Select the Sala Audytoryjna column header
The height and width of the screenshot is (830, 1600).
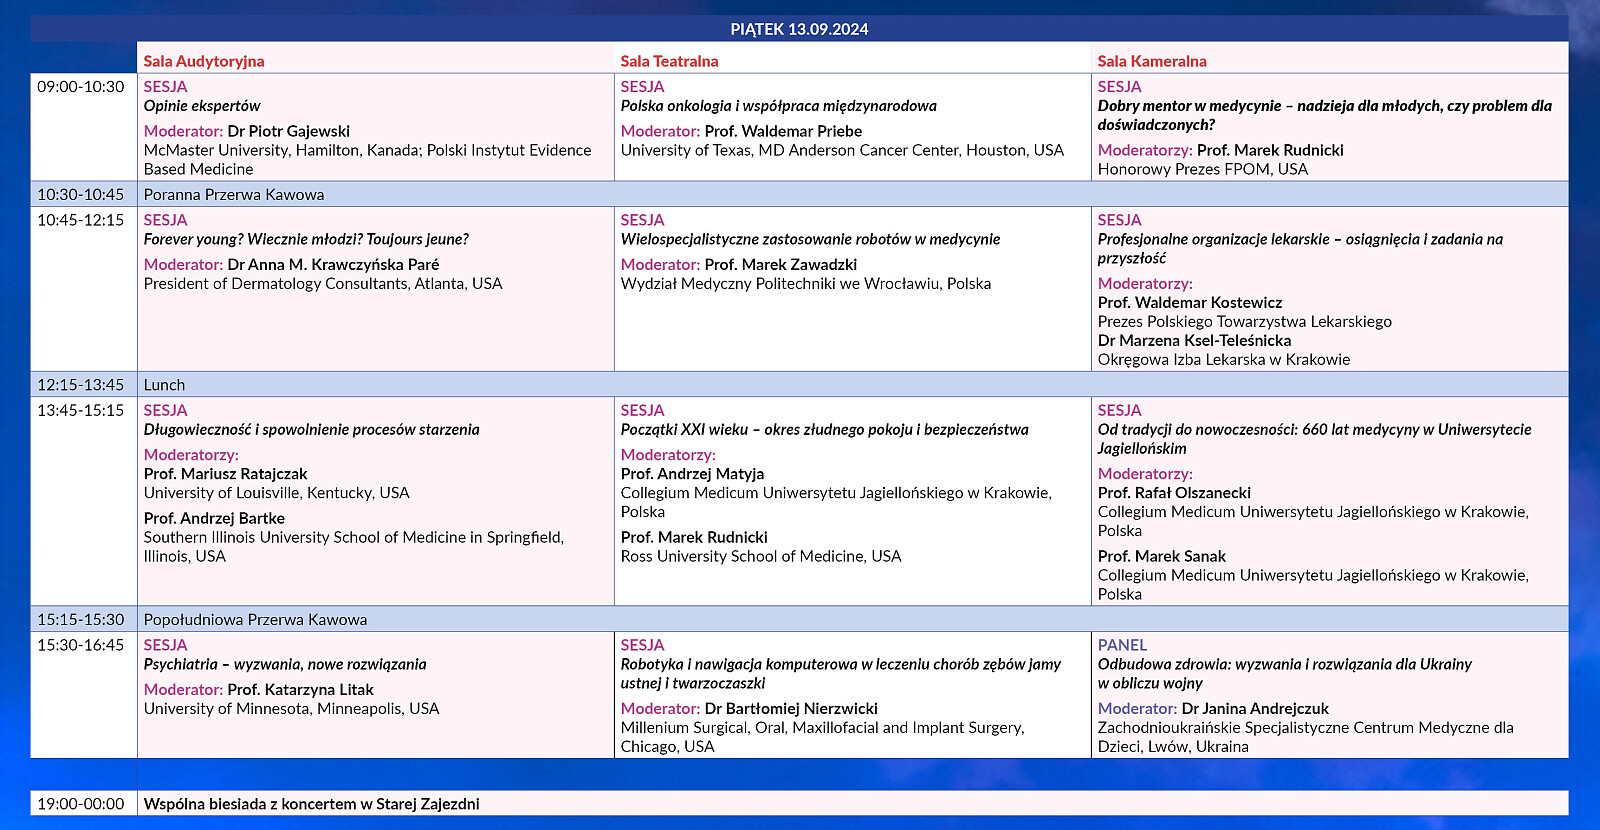(x=204, y=61)
